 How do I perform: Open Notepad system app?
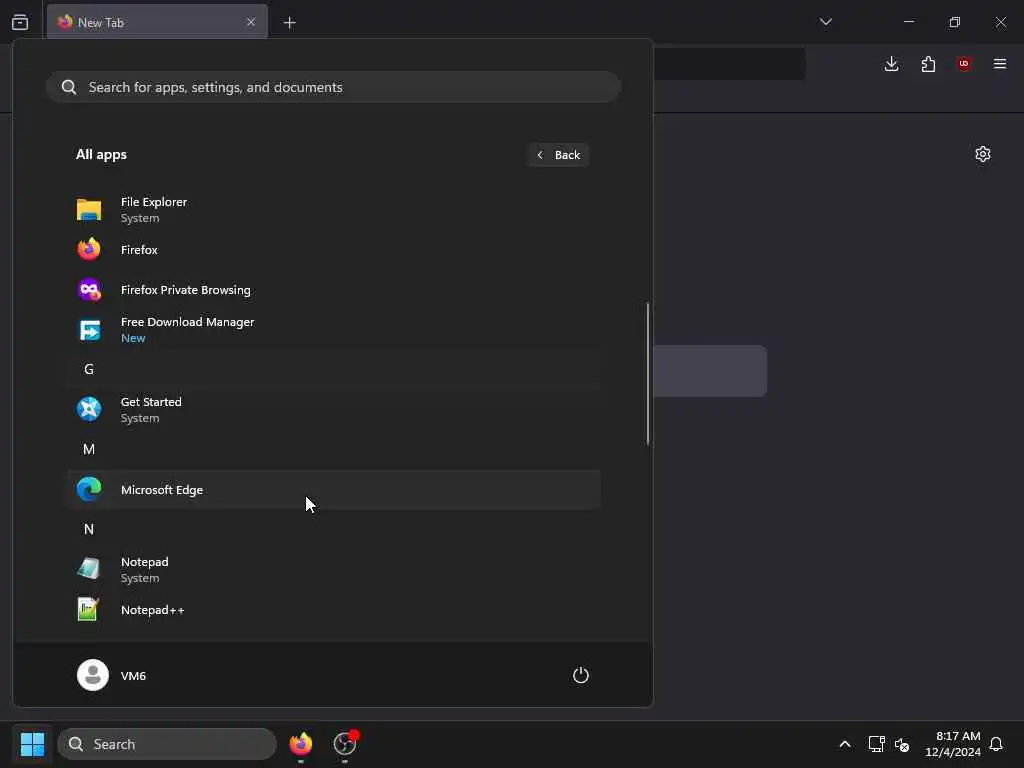(x=333, y=569)
